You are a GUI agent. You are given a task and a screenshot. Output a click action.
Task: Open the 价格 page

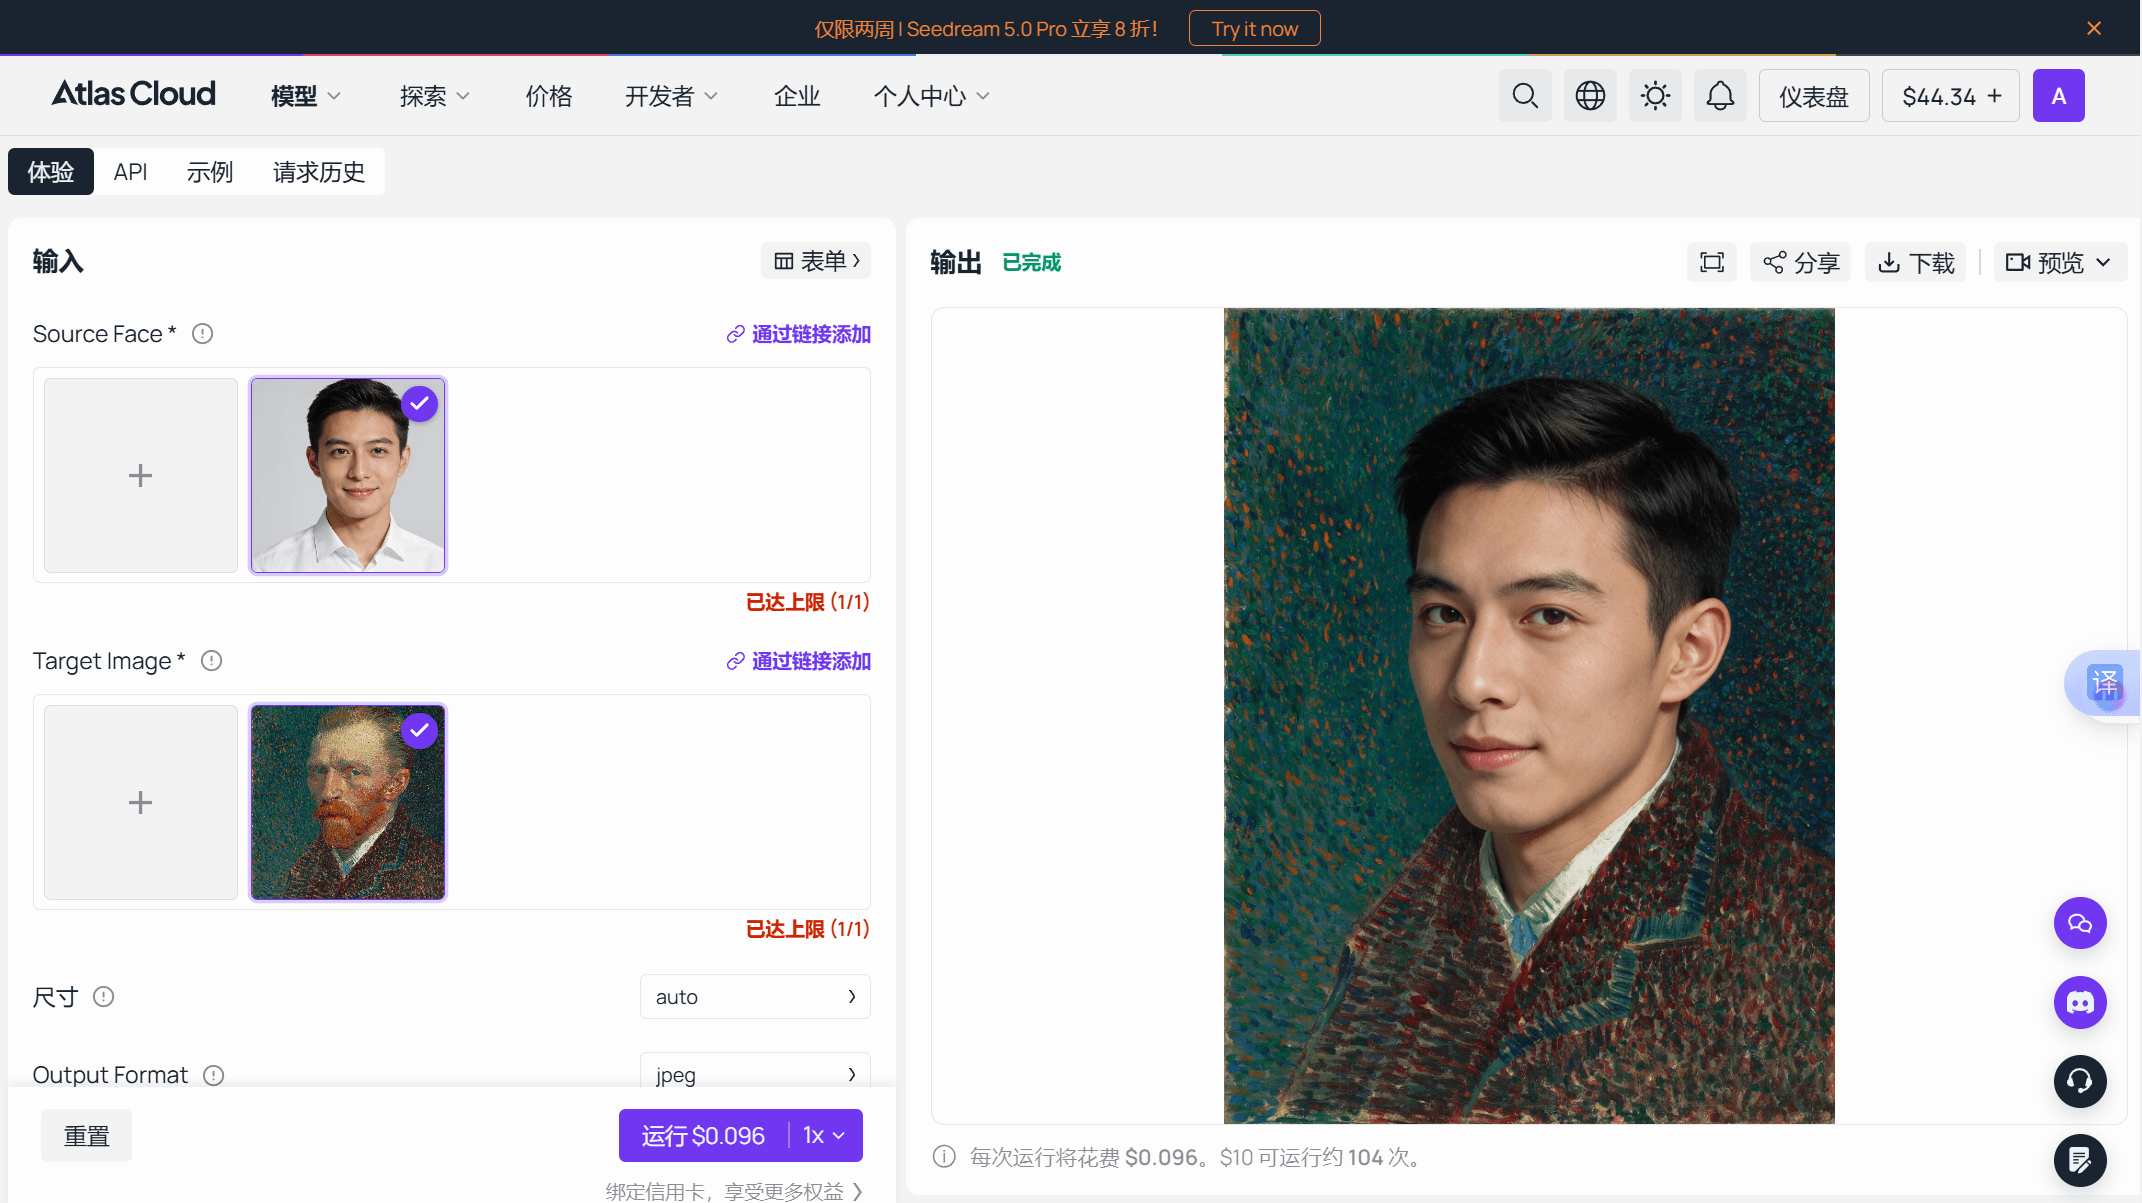click(x=549, y=96)
